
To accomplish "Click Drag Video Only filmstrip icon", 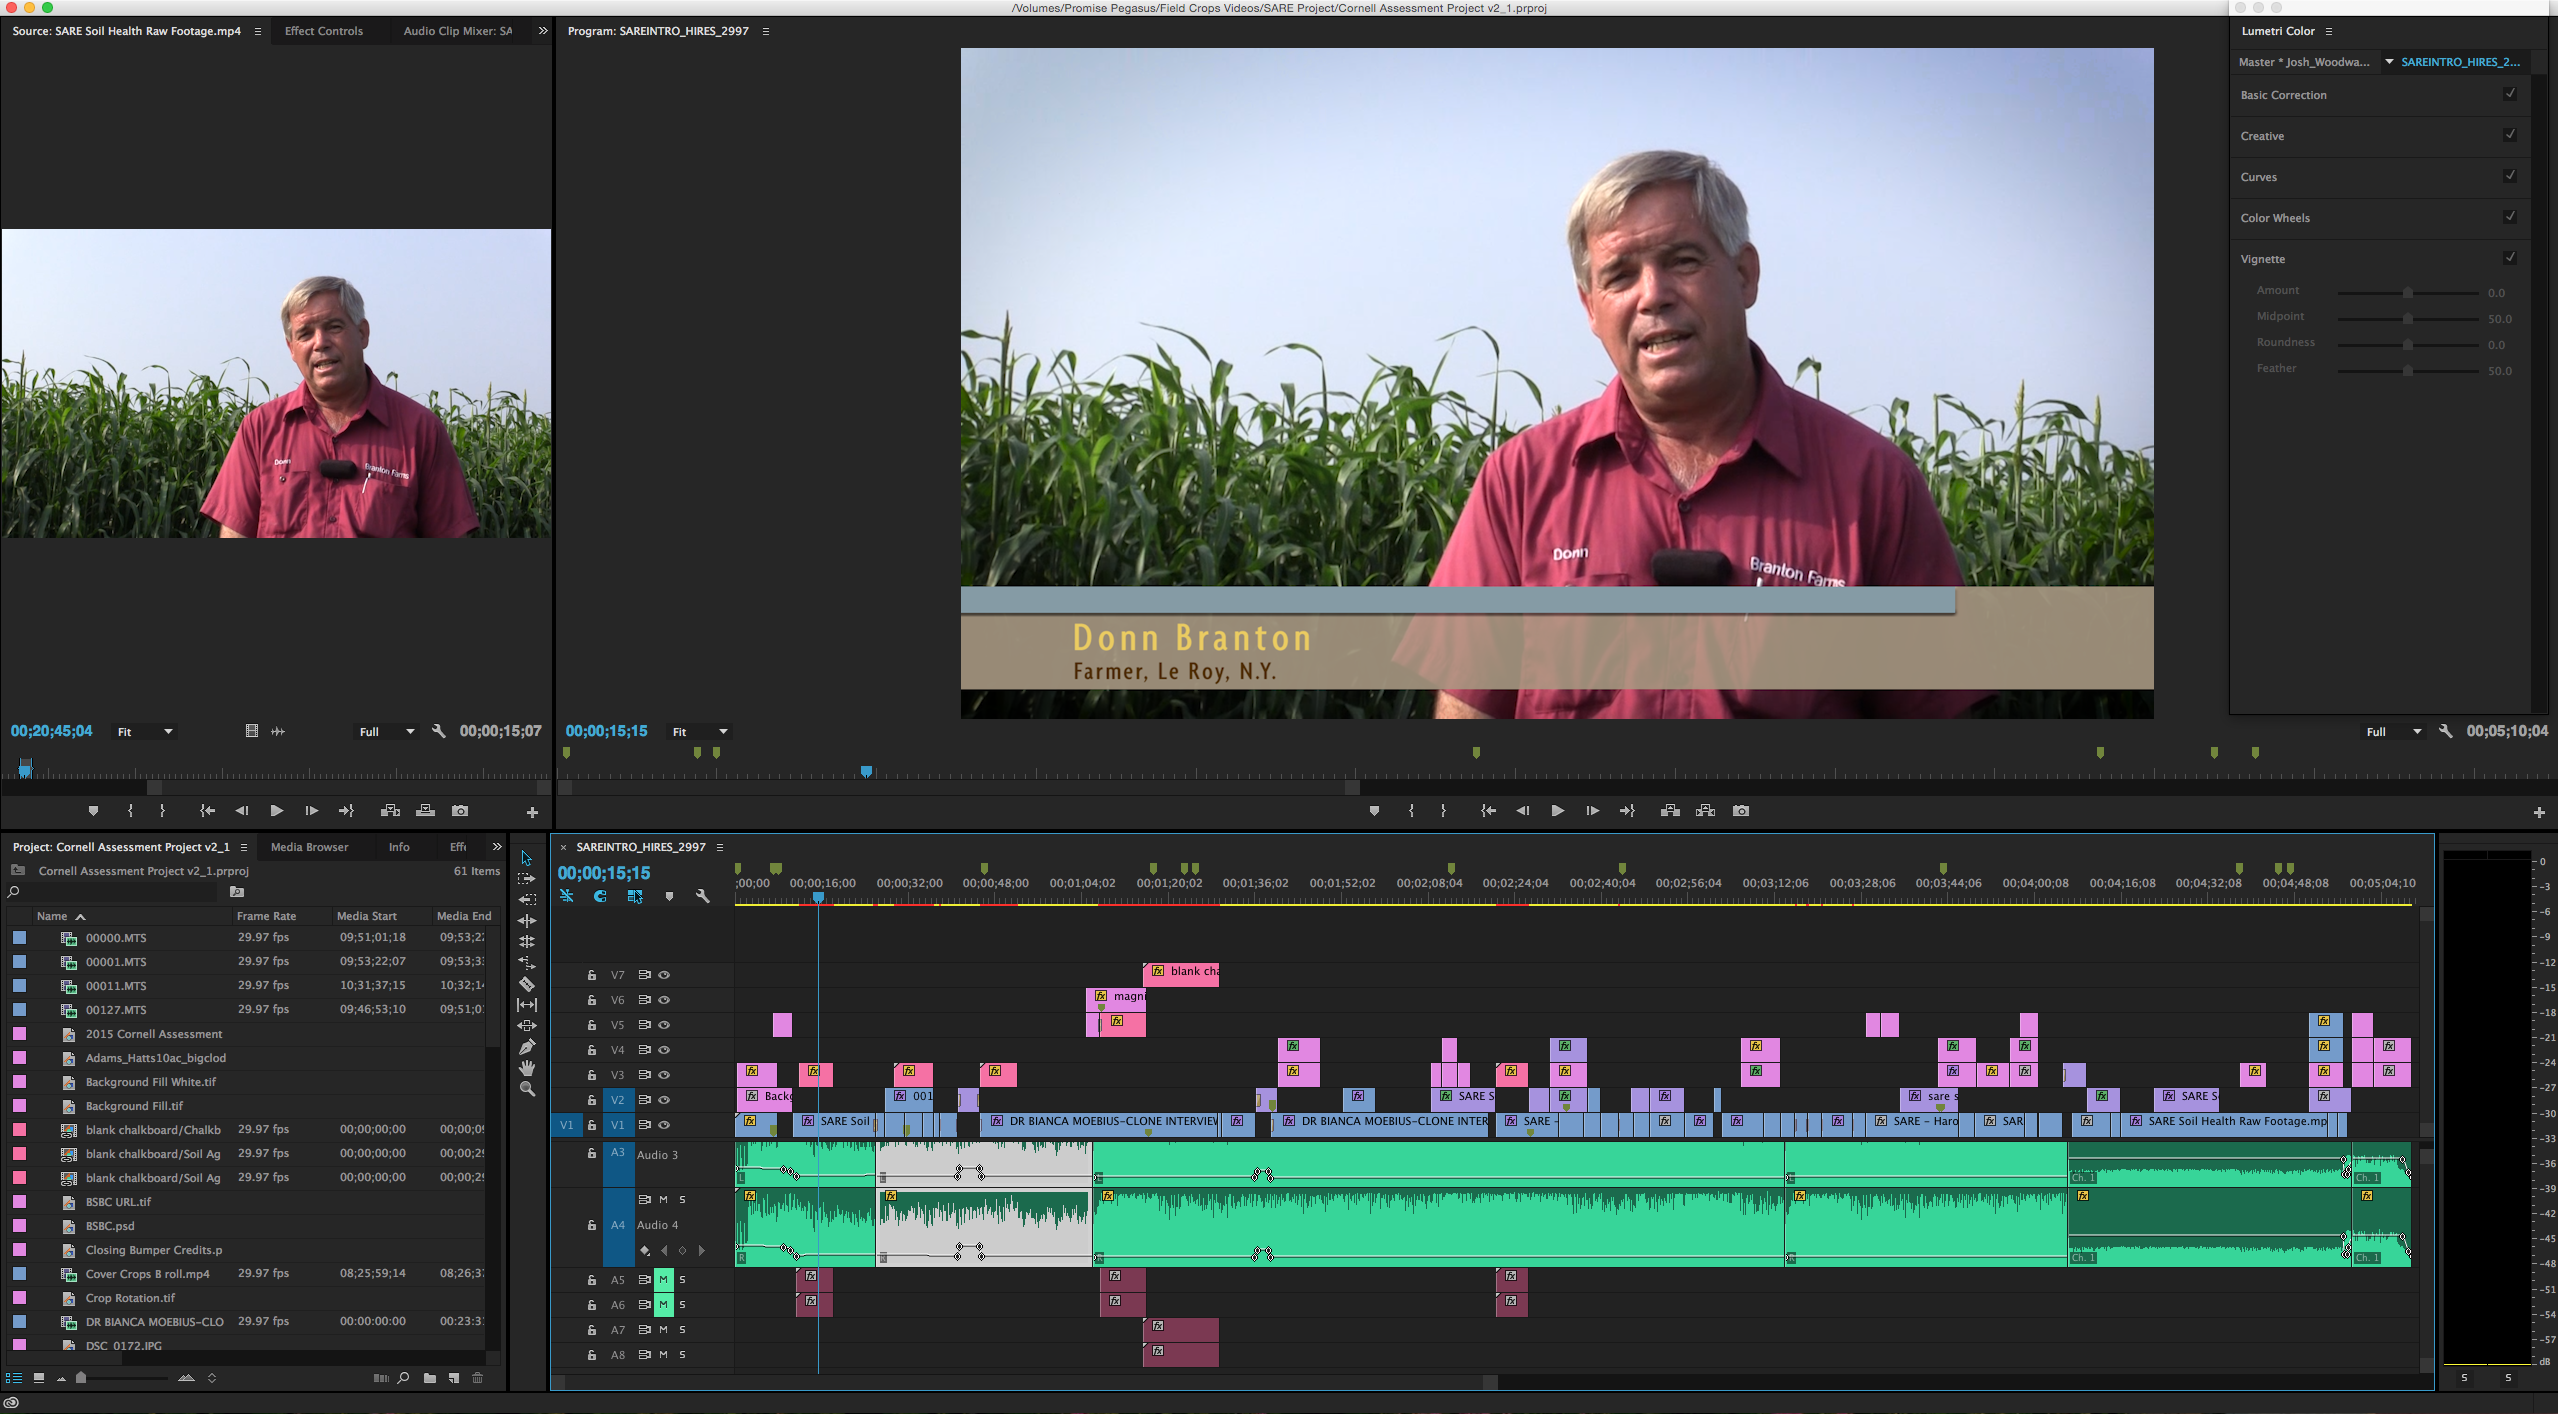I will click(x=252, y=731).
